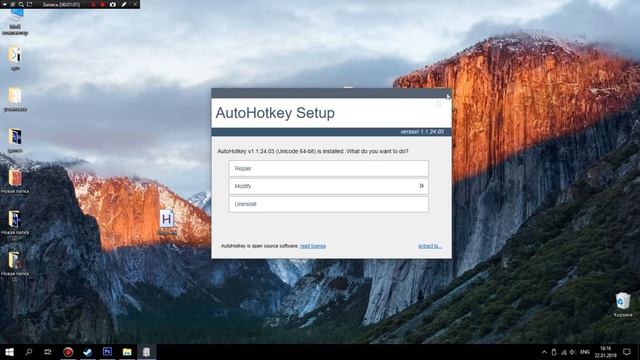Open the recorder toolbar dropdown arrow
The width and height of the screenshot is (640, 360).
coord(4,4)
